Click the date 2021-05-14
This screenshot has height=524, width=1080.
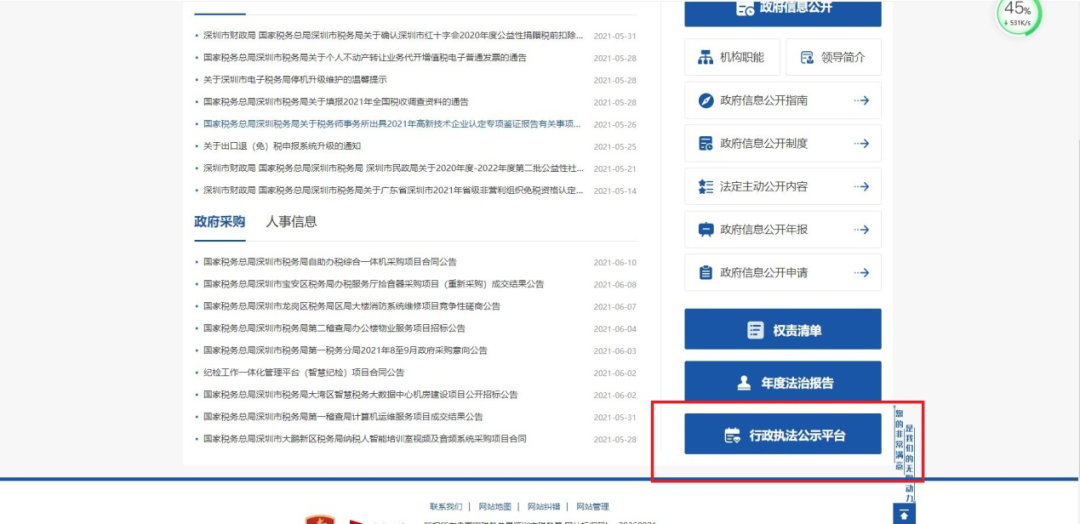pyautogui.click(x=615, y=191)
